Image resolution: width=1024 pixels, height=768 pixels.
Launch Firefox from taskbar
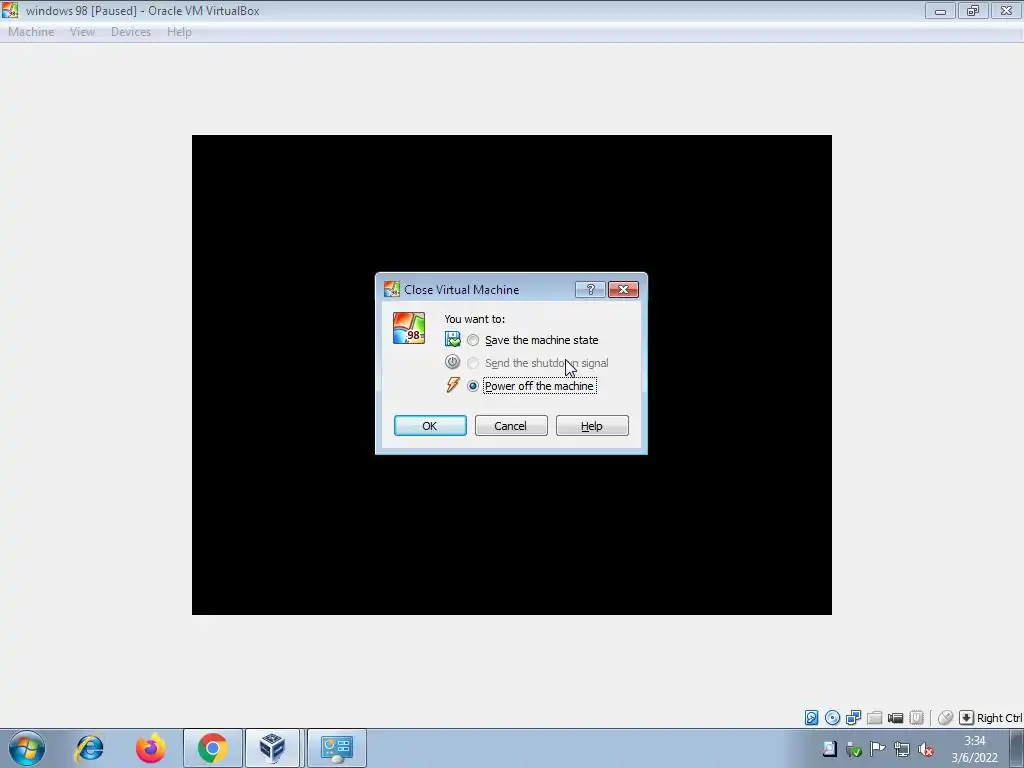coord(151,748)
